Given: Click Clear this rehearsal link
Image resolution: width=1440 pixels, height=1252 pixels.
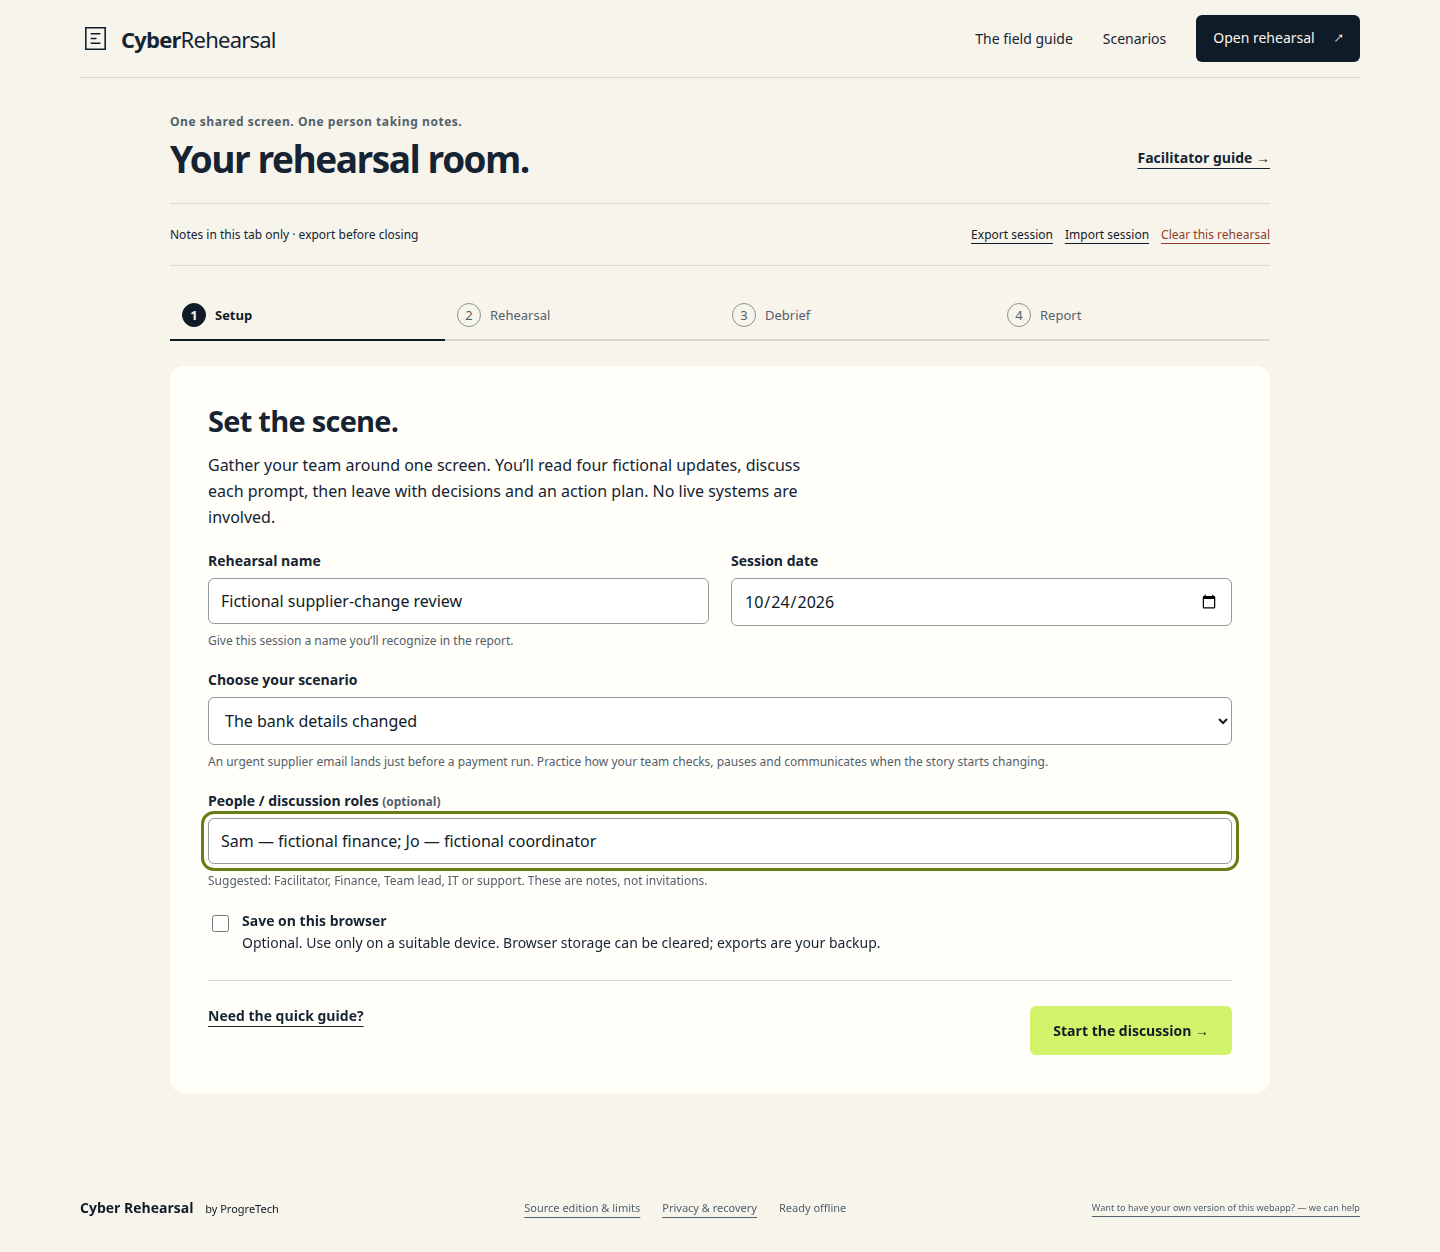Looking at the screenshot, I should pos(1215,235).
